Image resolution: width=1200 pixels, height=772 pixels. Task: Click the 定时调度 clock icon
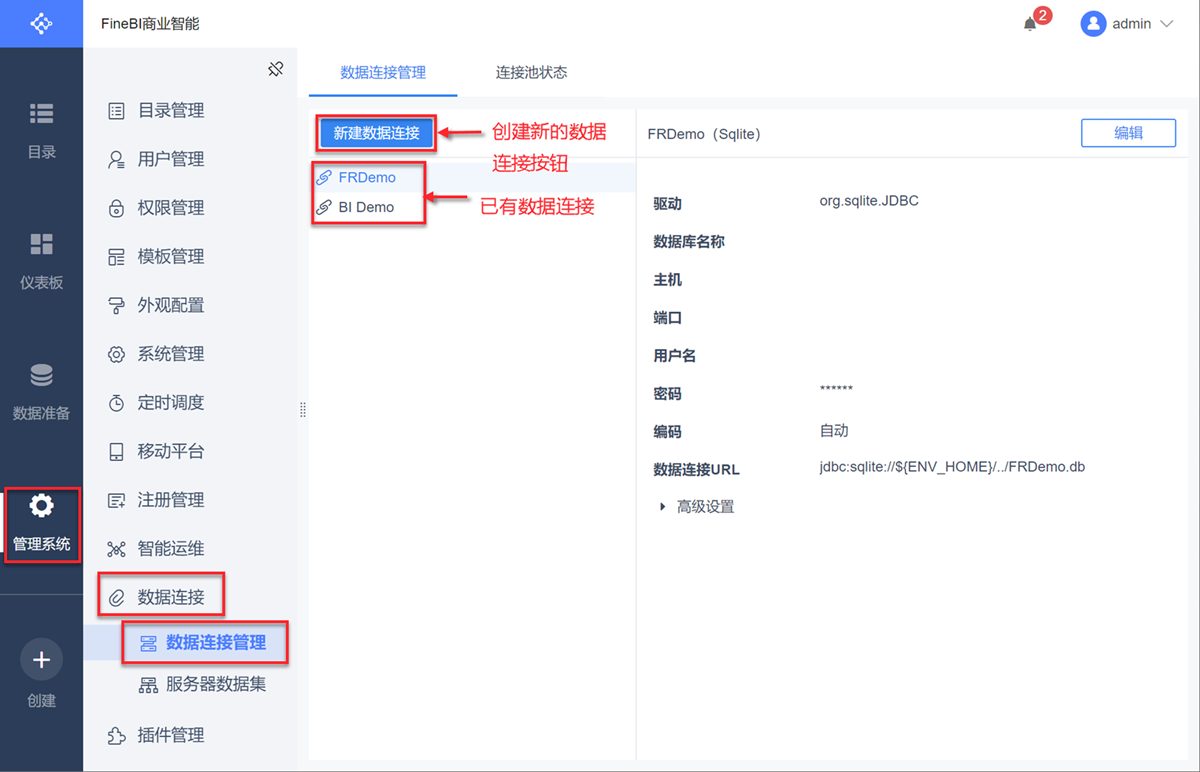click(117, 403)
